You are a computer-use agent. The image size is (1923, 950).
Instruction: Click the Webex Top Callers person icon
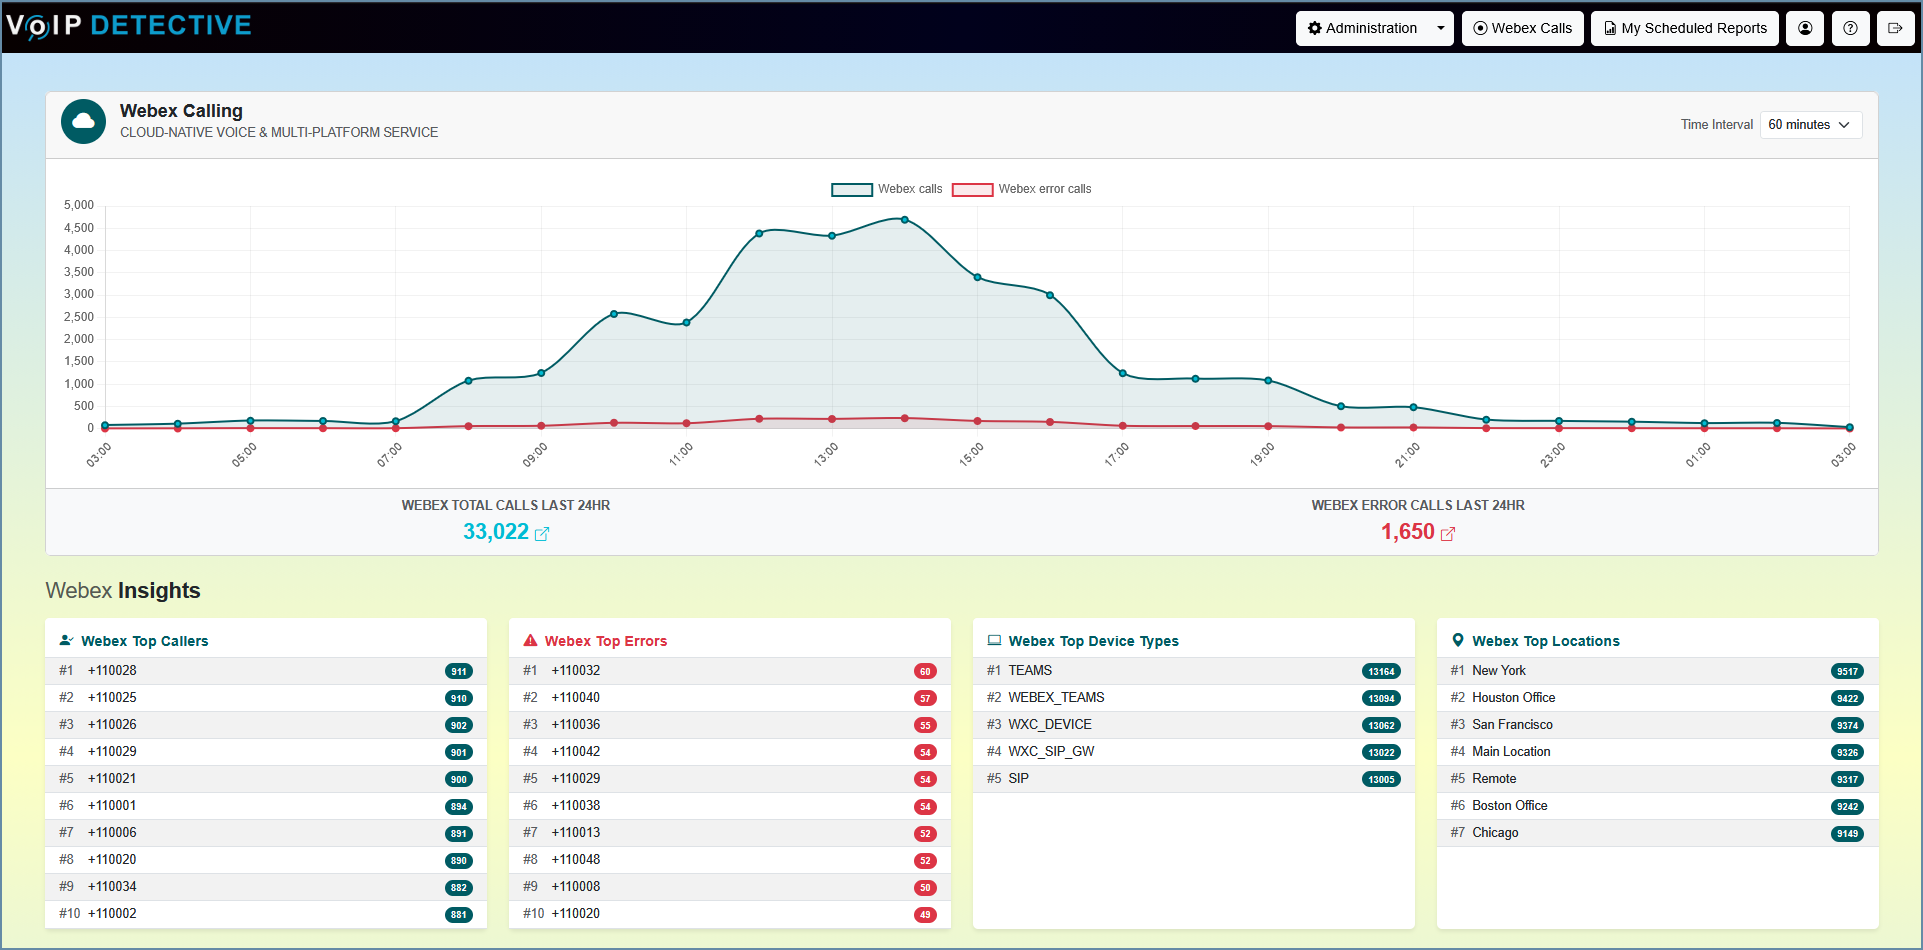point(66,641)
